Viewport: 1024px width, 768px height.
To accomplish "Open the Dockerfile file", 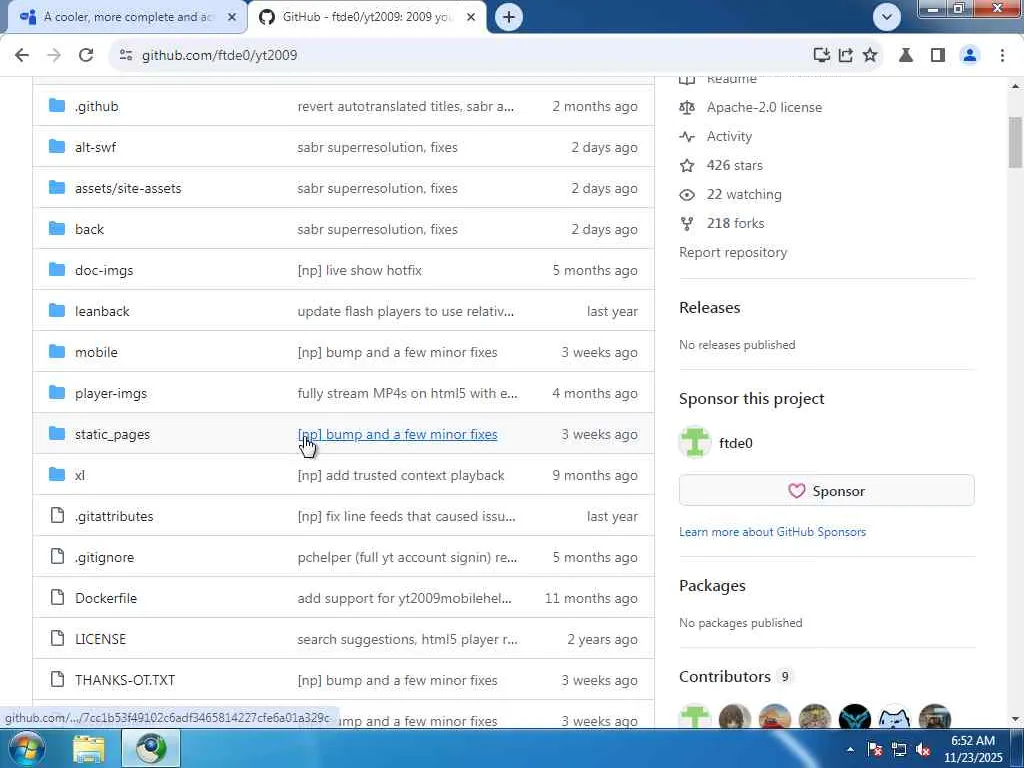I will coord(106,598).
